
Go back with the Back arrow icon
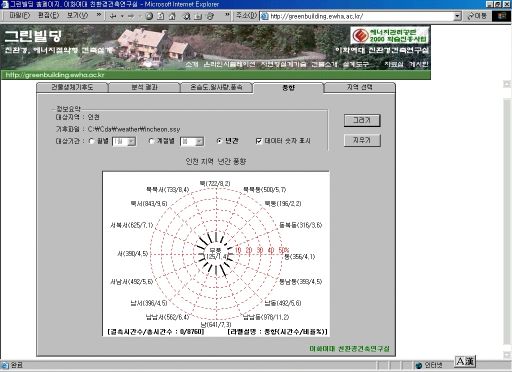(x=113, y=16)
